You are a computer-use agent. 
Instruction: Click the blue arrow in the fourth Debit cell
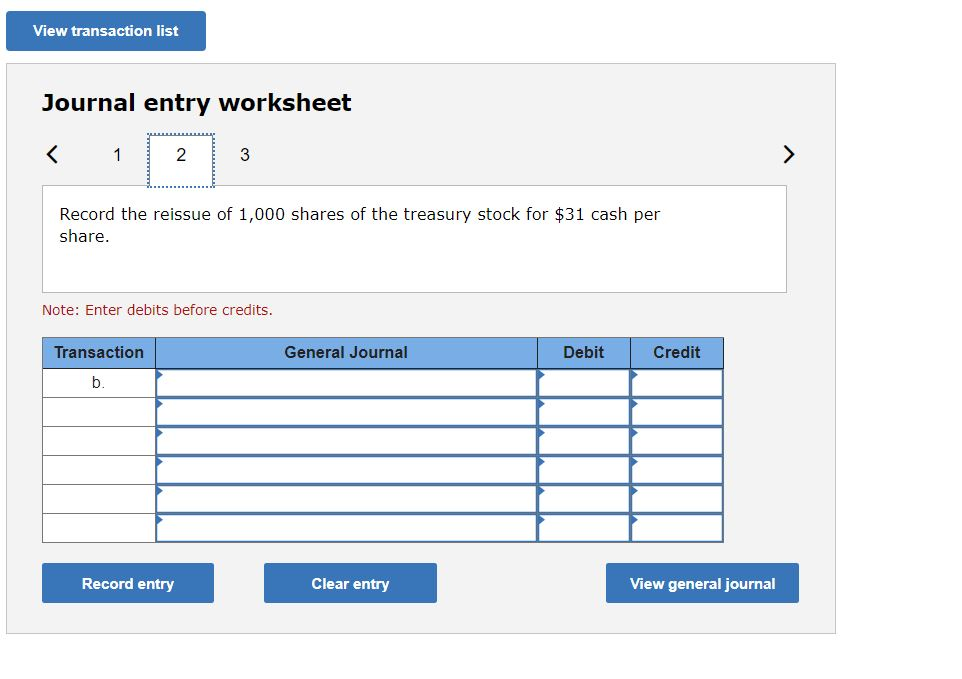click(x=543, y=459)
